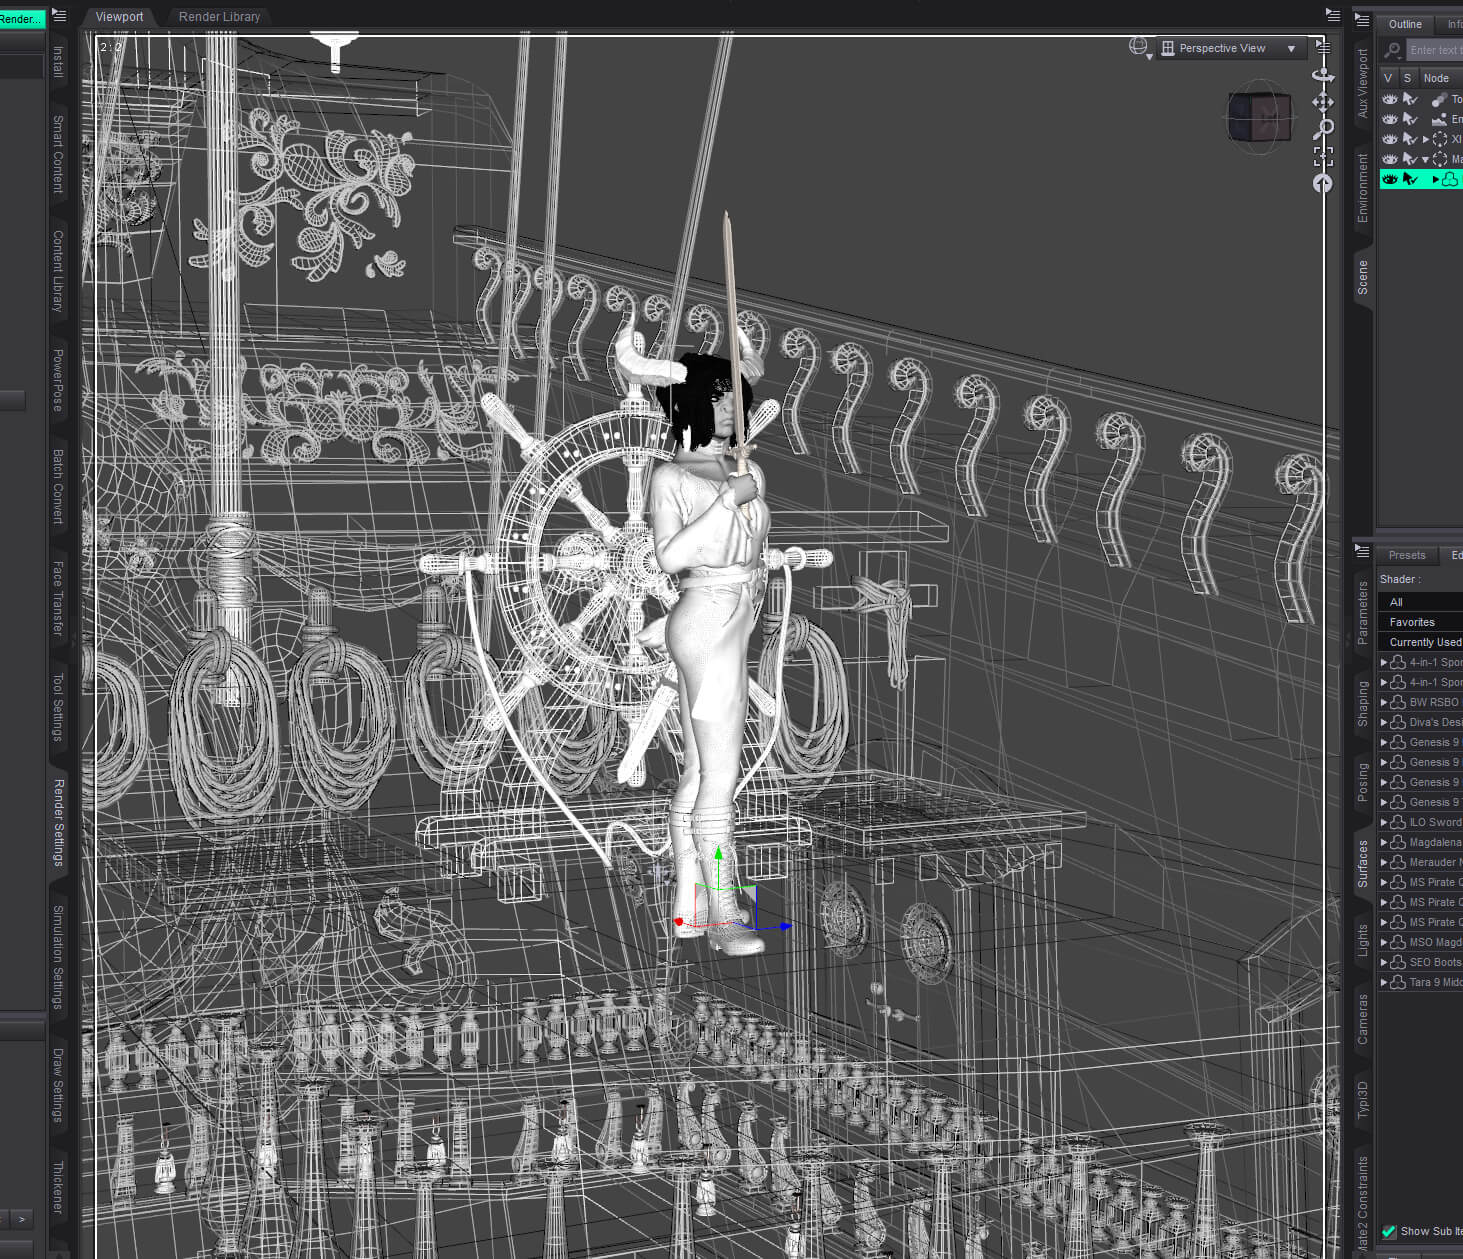Screen dimensions: 1463x1259
Task: Expand the Magdalena shader group
Action: [x=1384, y=842]
